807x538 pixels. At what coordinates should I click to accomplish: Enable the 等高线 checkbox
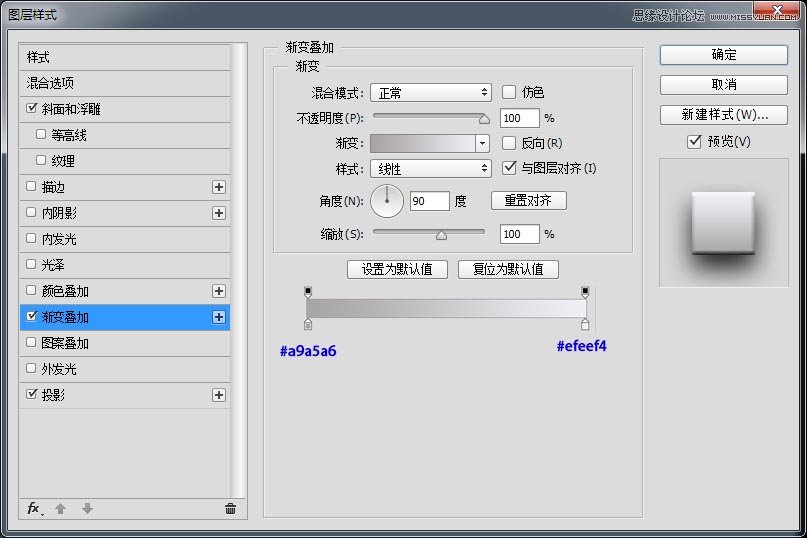41,134
